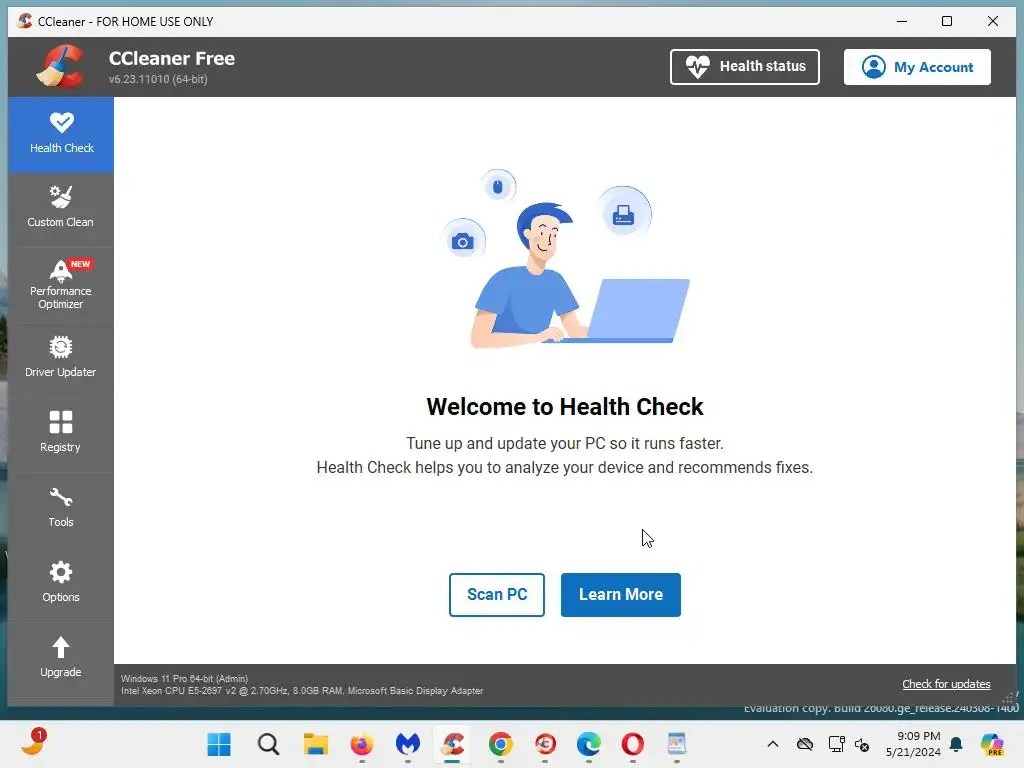1024x768 pixels.
Task: Open Malwarebytes from taskbar
Action: click(x=408, y=744)
